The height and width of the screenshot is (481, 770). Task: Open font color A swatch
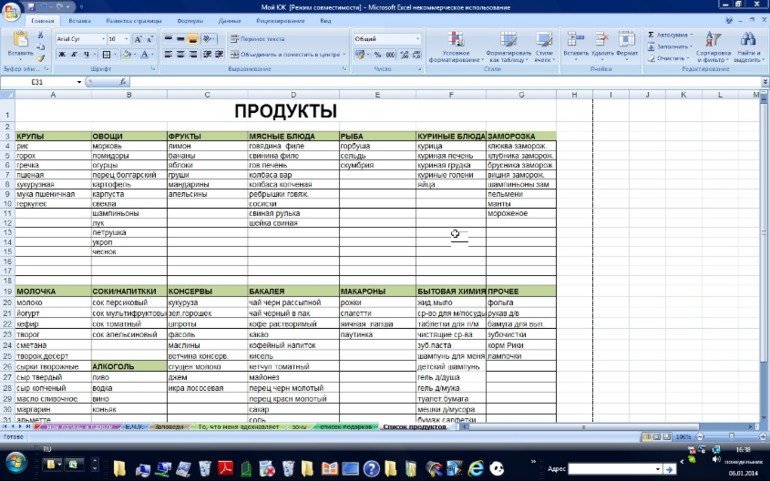[144, 55]
